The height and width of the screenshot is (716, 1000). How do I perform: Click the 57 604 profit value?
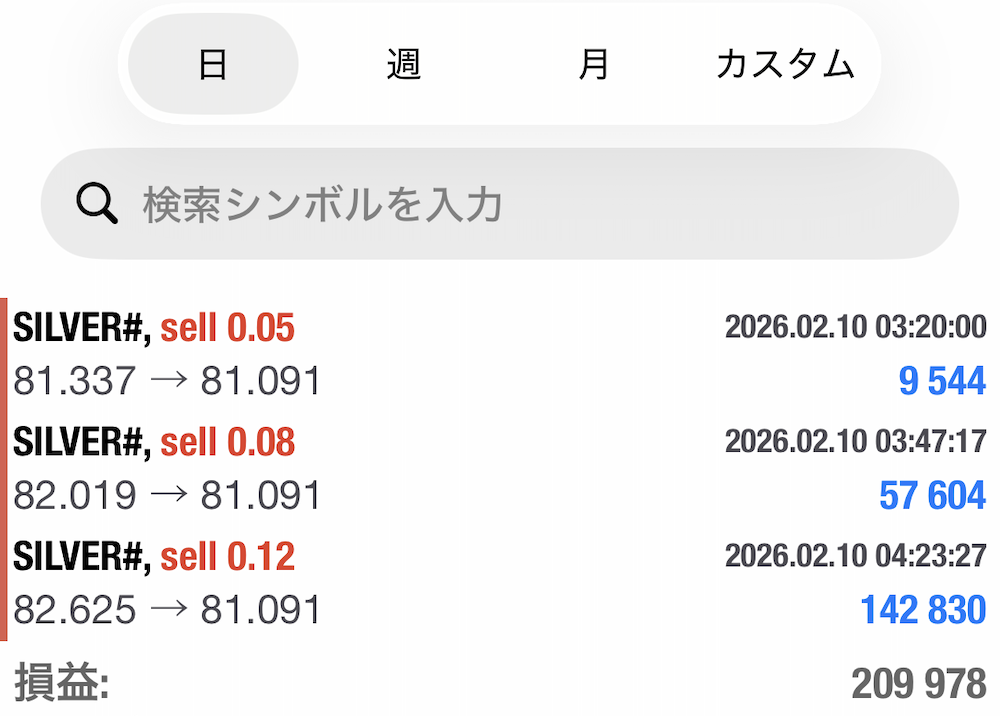(932, 495)
